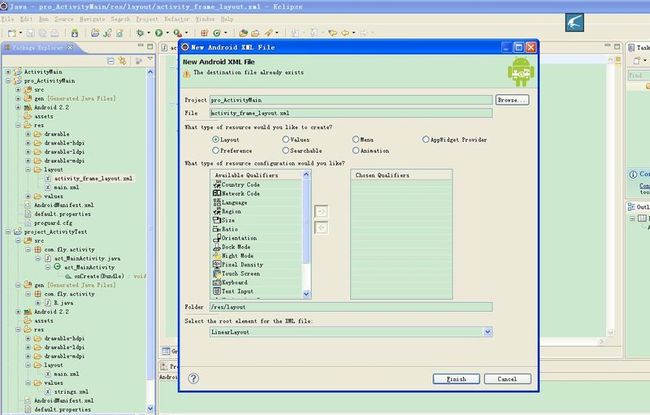Select the AppWidget Provider radio button
The width and height of the screenshot is (650, 415).
pos(426,139)
